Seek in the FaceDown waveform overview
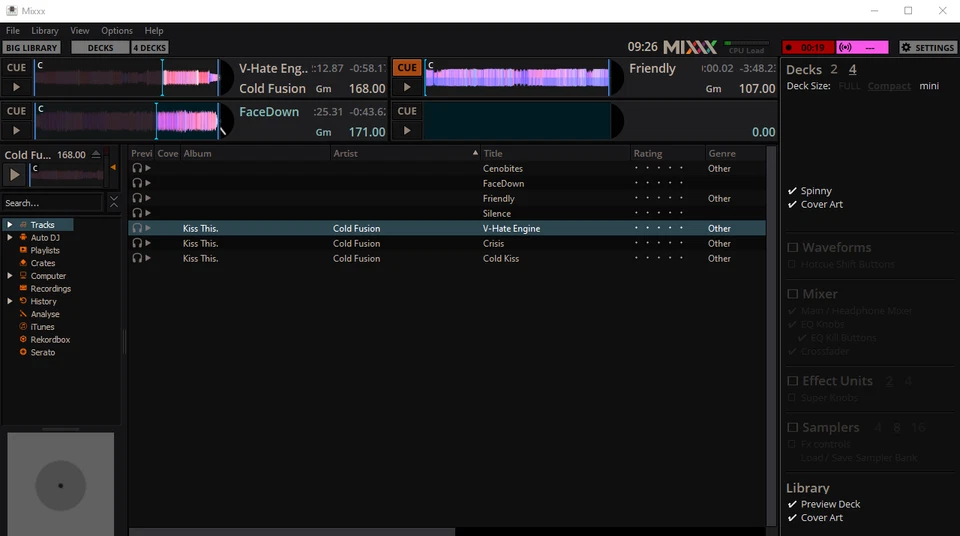This screenshot has height=536, width=960. [127, 121]
